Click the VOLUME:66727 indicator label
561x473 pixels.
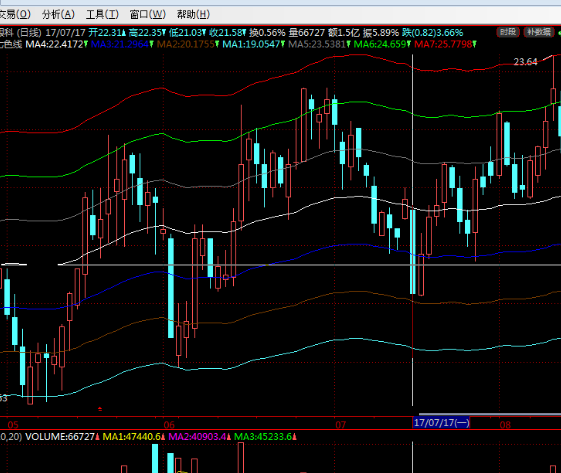pos(60,437)
